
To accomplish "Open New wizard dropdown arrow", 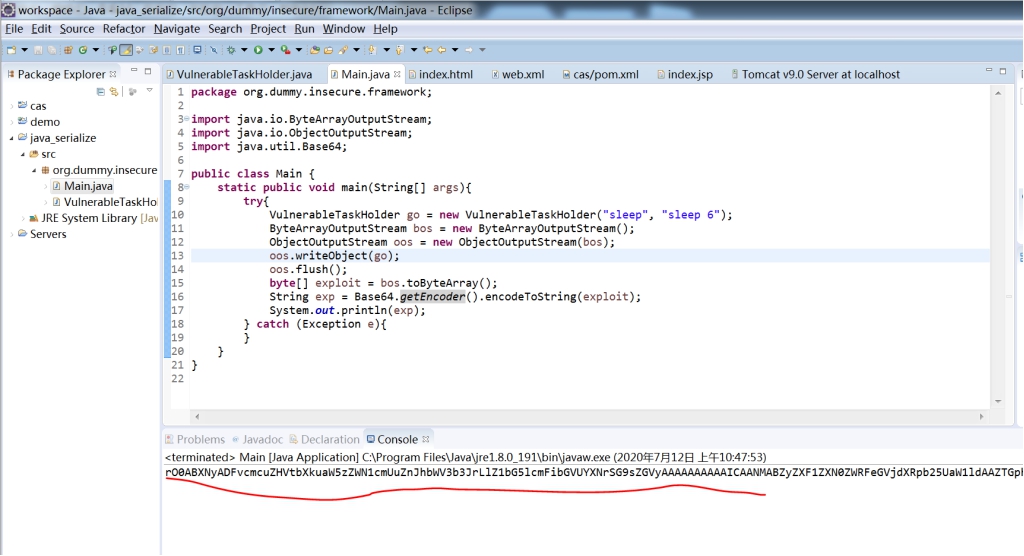I will tap(24, 50).
